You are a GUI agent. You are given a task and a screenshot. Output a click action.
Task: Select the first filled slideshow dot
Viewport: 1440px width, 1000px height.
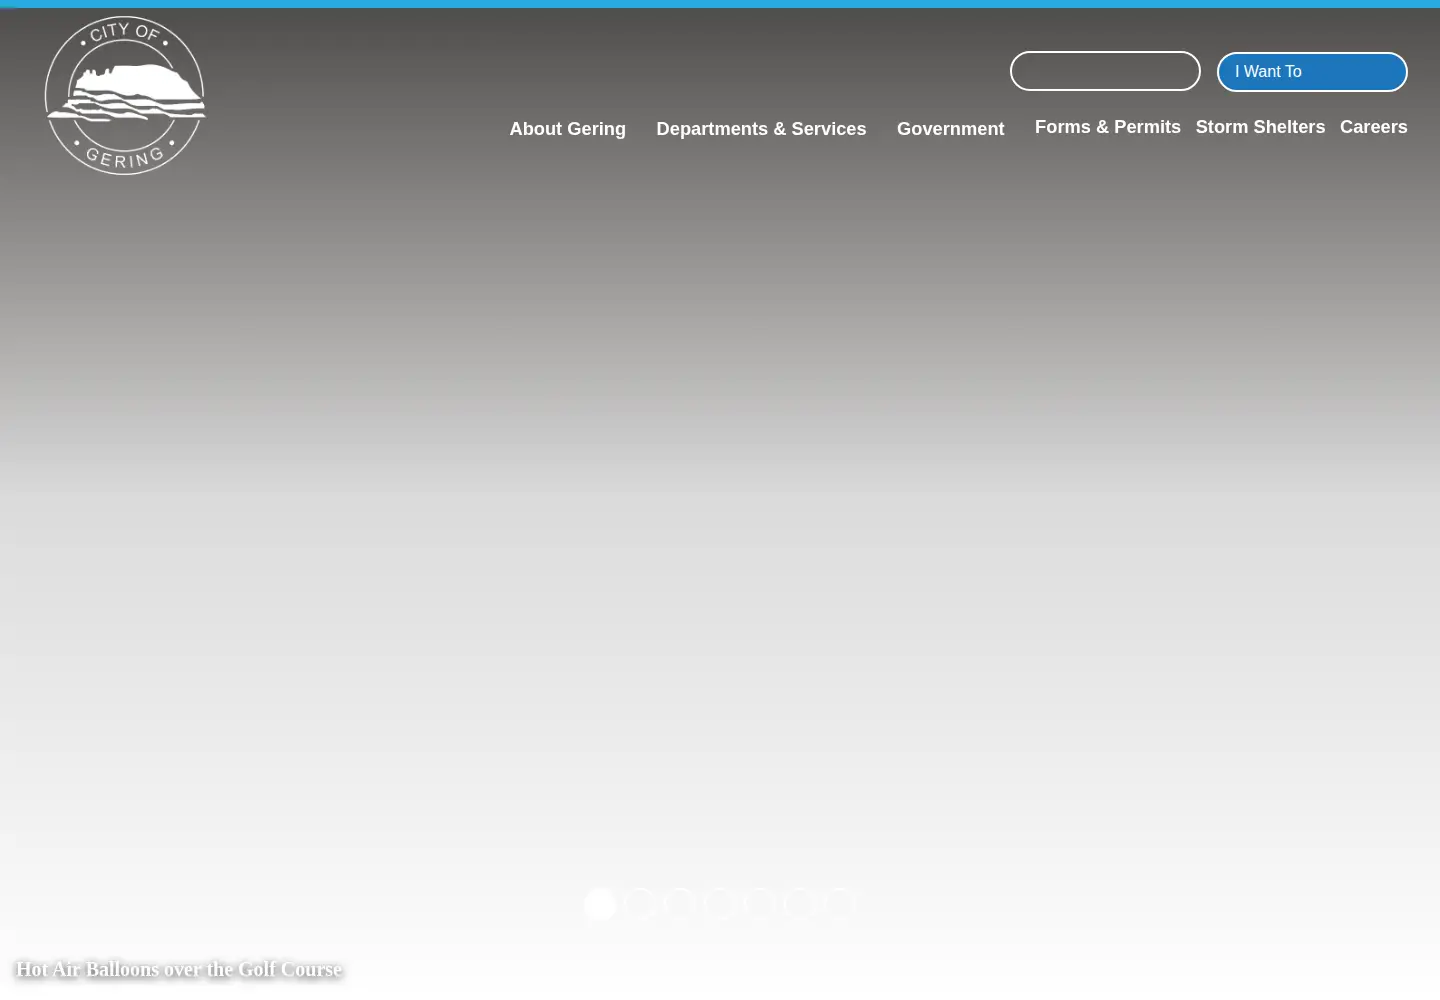pyautogui.click(x=600, y=903)
